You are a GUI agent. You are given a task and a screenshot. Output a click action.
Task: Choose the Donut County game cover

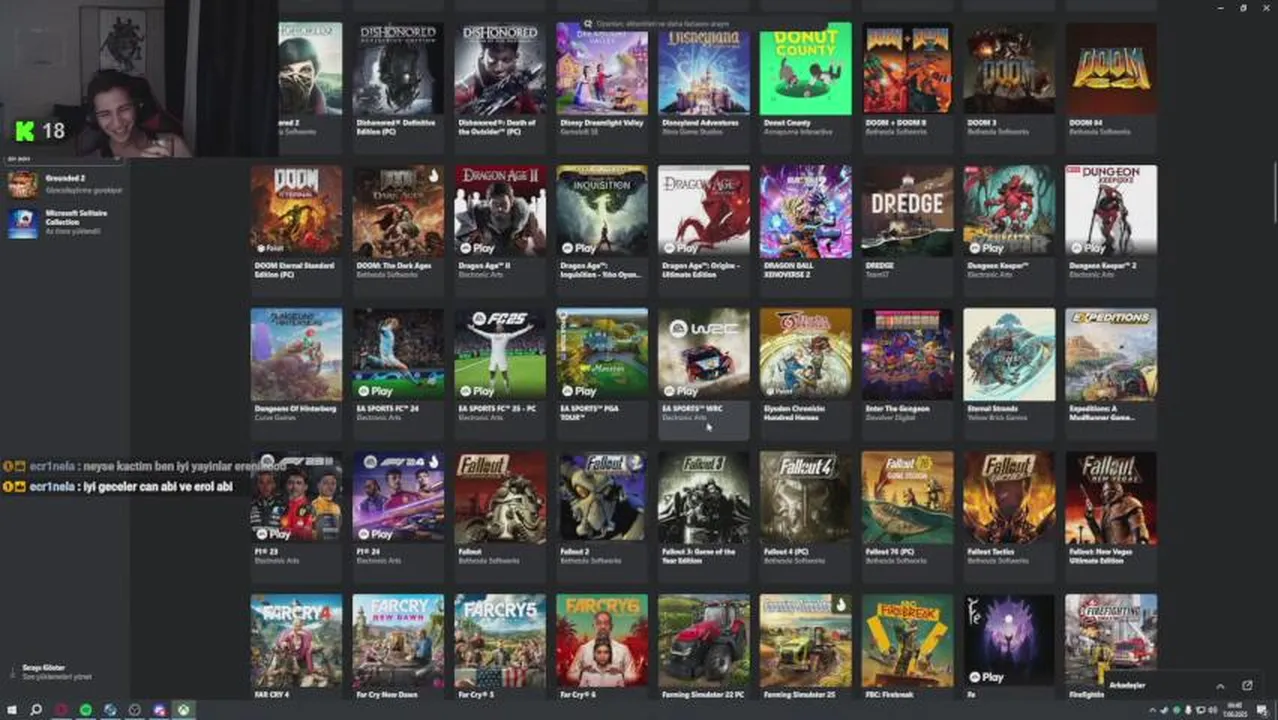tap(806, 68)
